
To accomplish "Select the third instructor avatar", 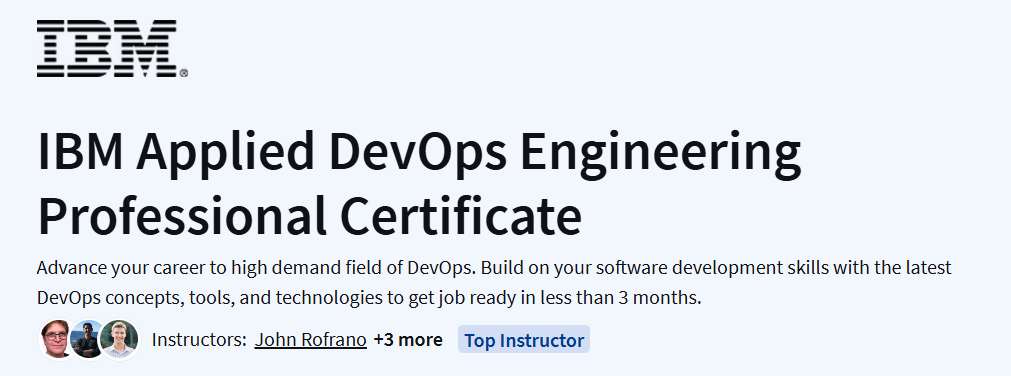I will pyautogui.click(x=120, y=339).
